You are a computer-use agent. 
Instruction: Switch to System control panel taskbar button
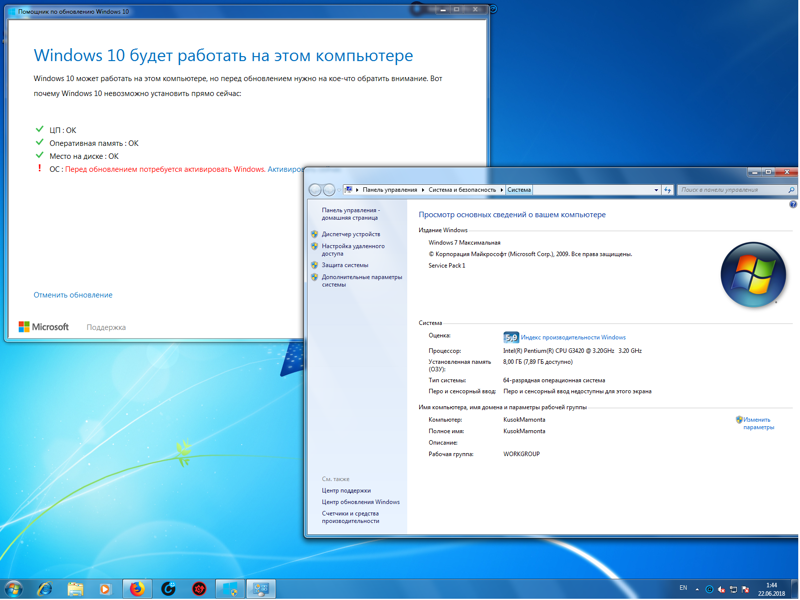tap(261, 589)
